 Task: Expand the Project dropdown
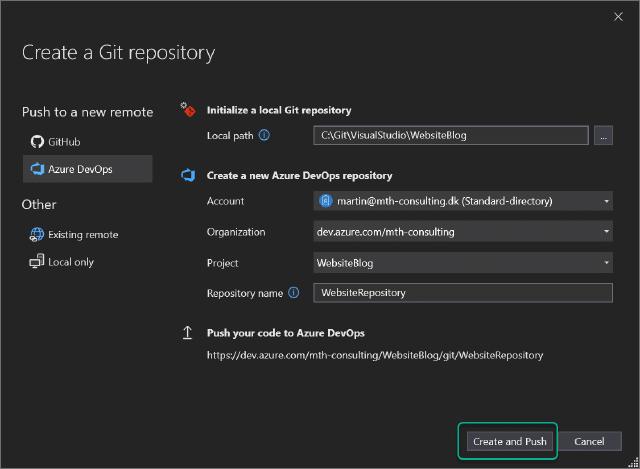(x=606, y=263)
